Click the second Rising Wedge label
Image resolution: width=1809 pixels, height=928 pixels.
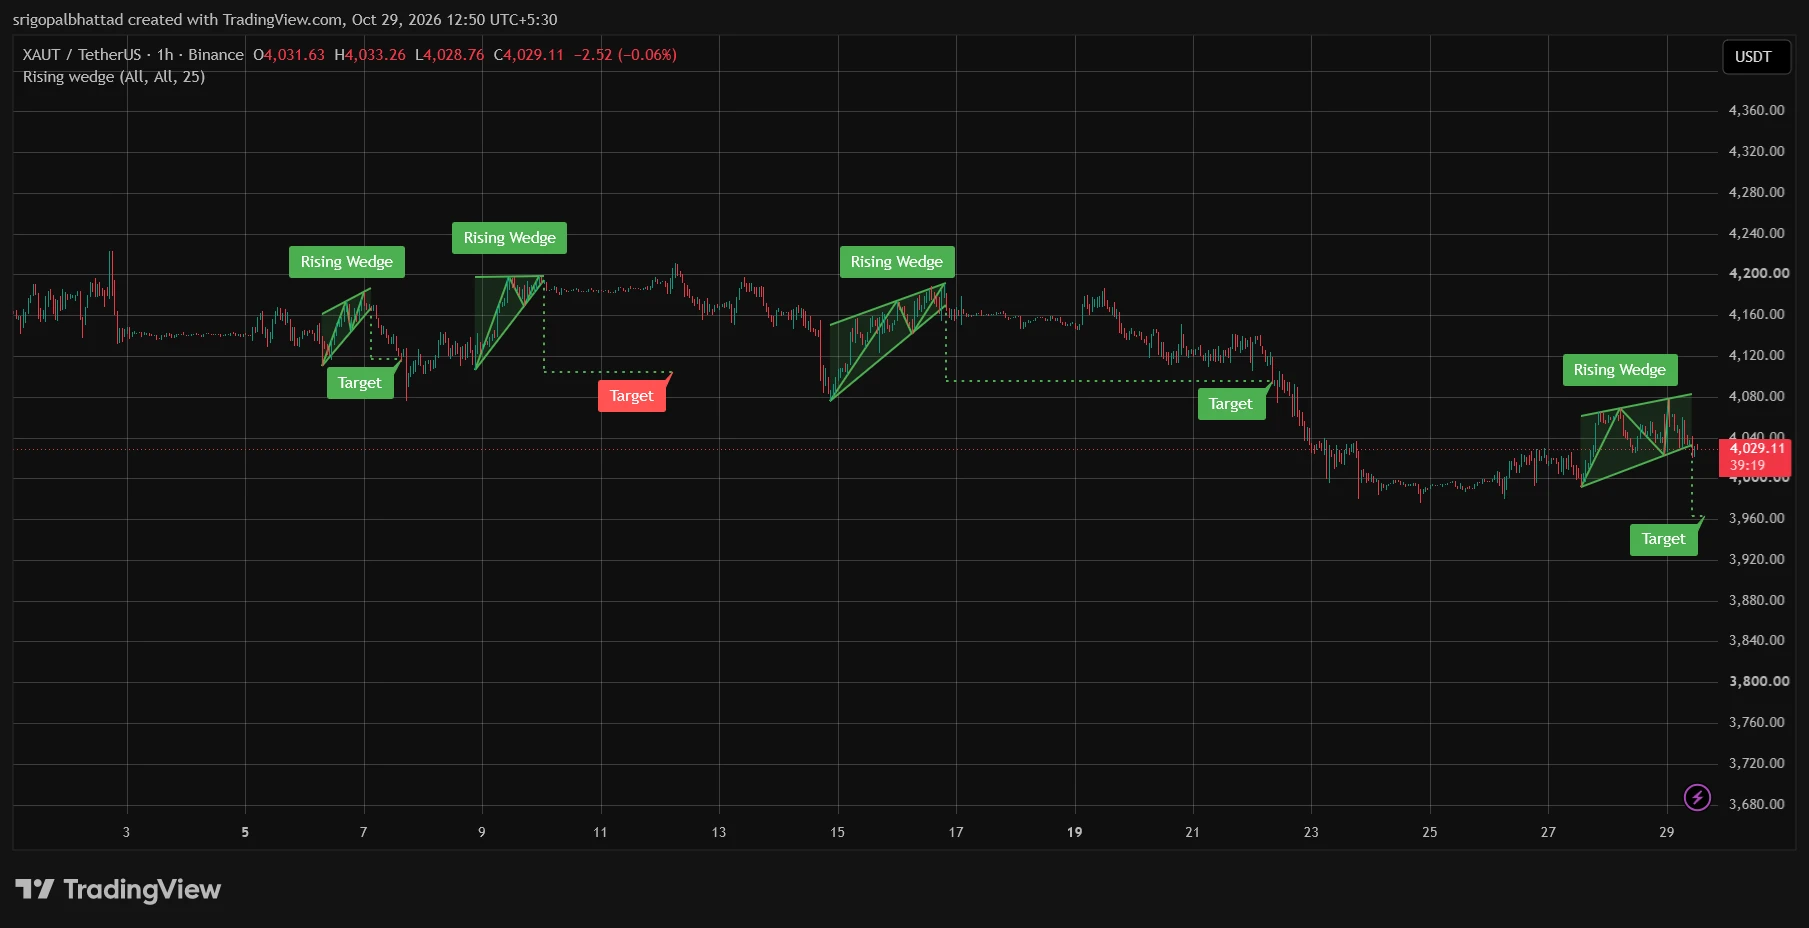click(x=509, y=238)
